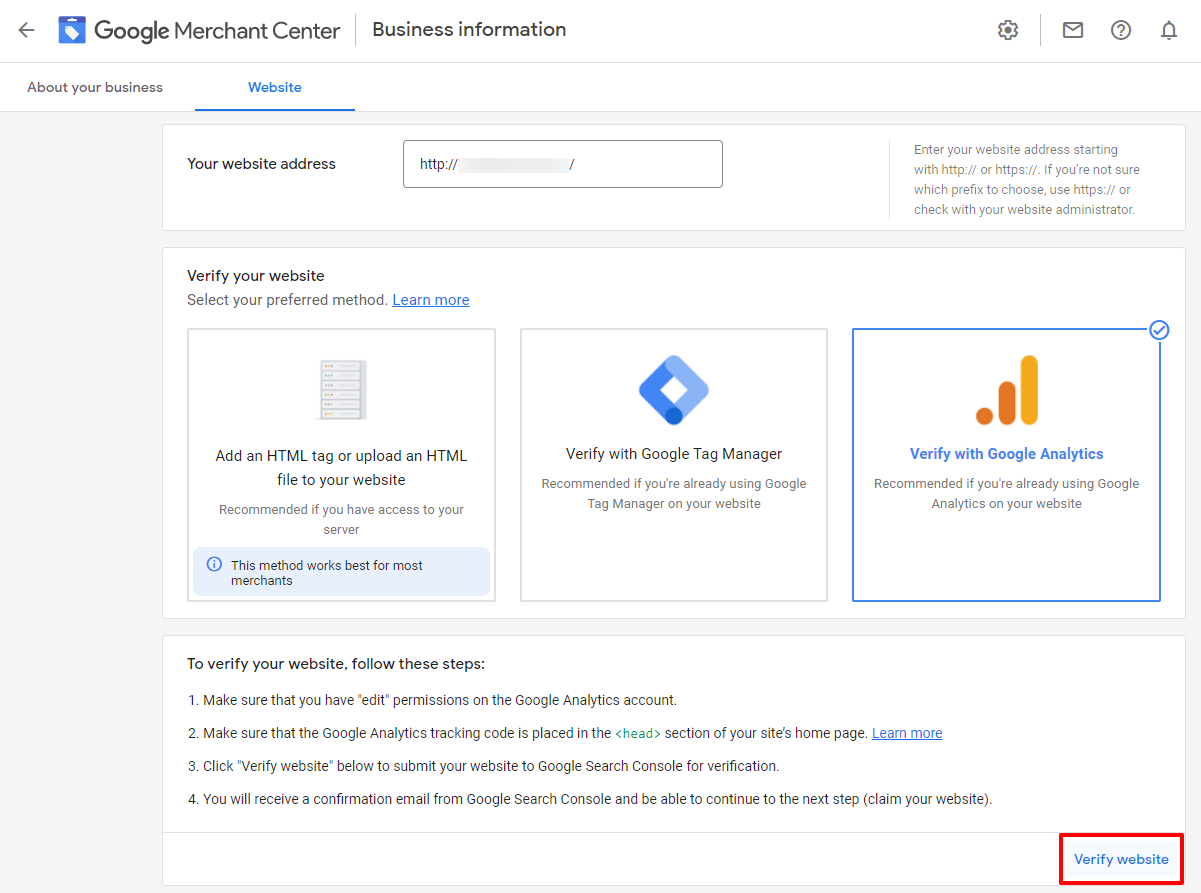Open the settings gear menu
The image size is (1201, 893).
click(1007, 30)
